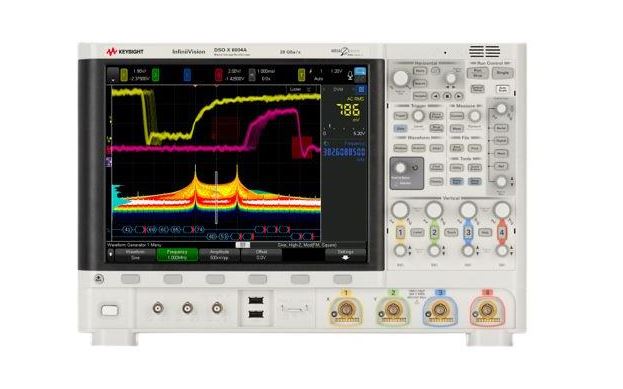Push the round Back key below the screen
This screenshot has width=623, height=389.
pyautogui.click(x=99, y=279)
